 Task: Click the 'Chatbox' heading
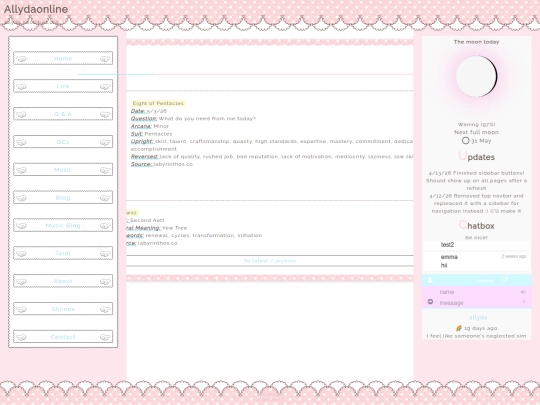coord(477,226)
